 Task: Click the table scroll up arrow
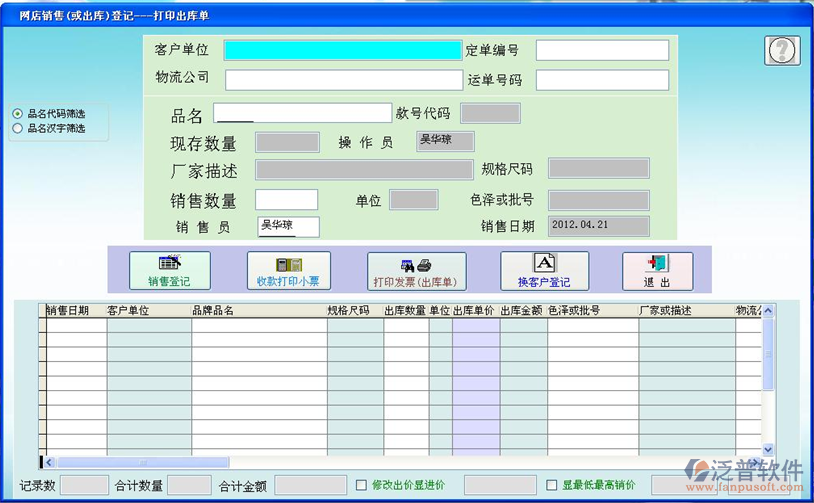(x=768, y=311)
